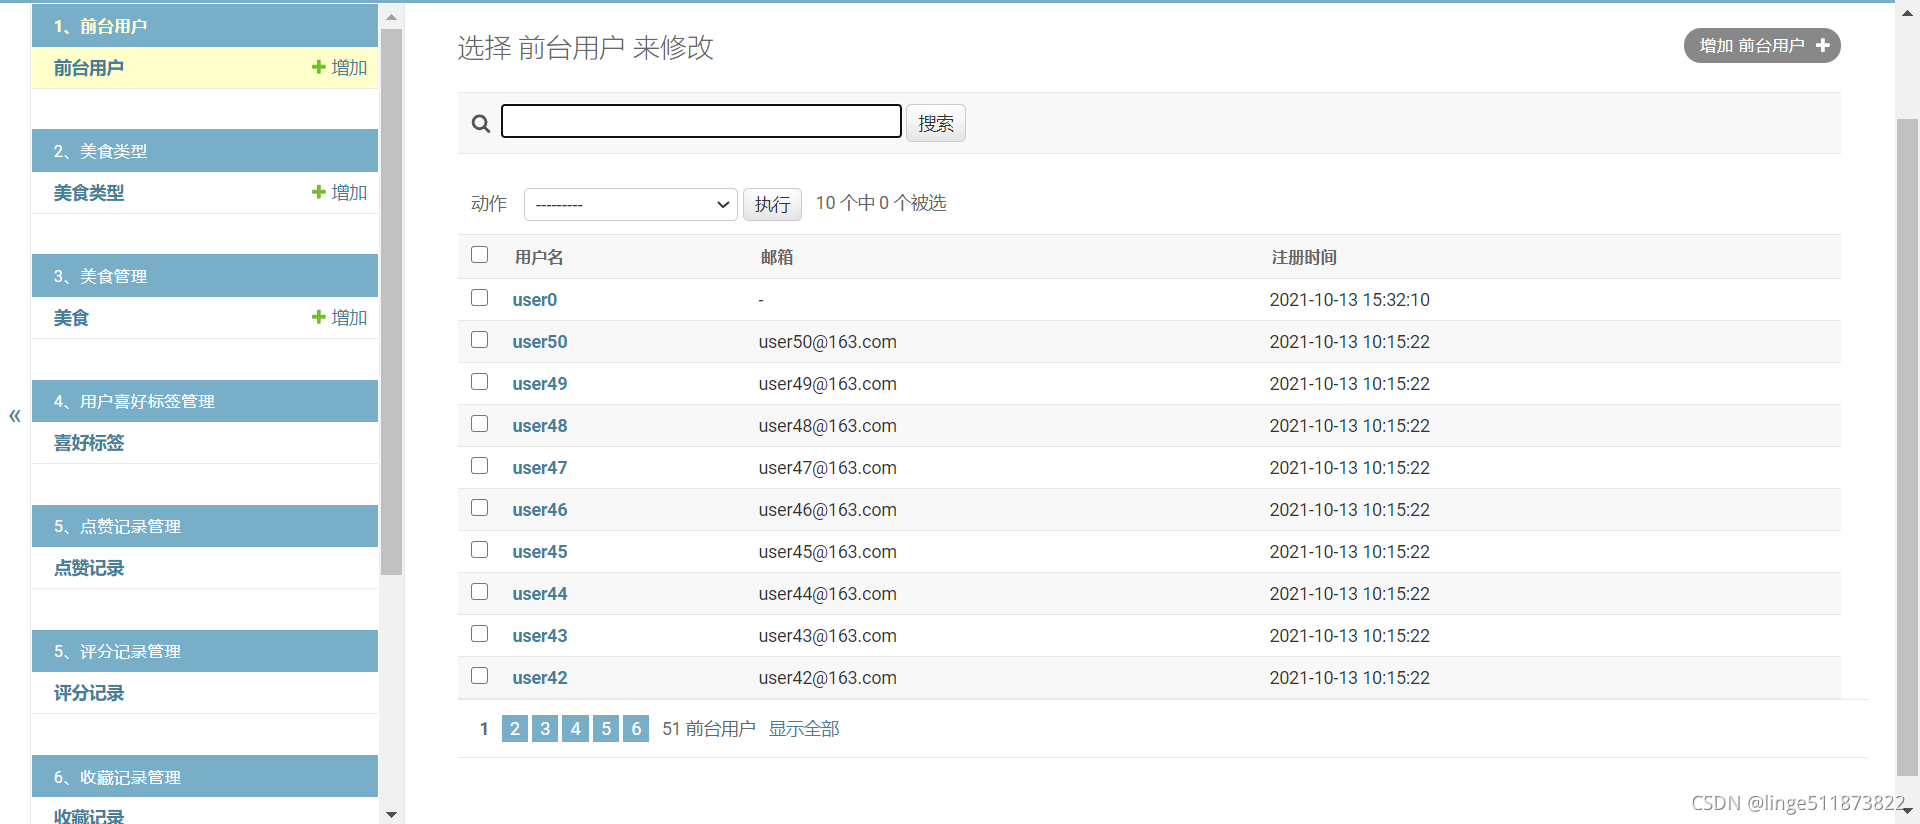Open user46 record link
The image size is (1920, 824).
[x=540, y=510]
